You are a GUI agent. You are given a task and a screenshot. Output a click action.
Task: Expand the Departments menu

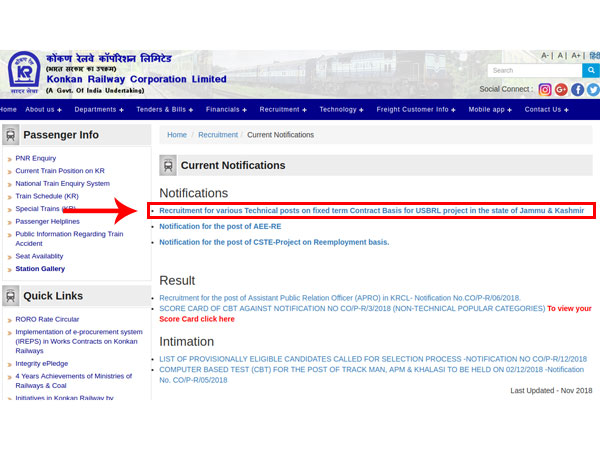[99, 109]
